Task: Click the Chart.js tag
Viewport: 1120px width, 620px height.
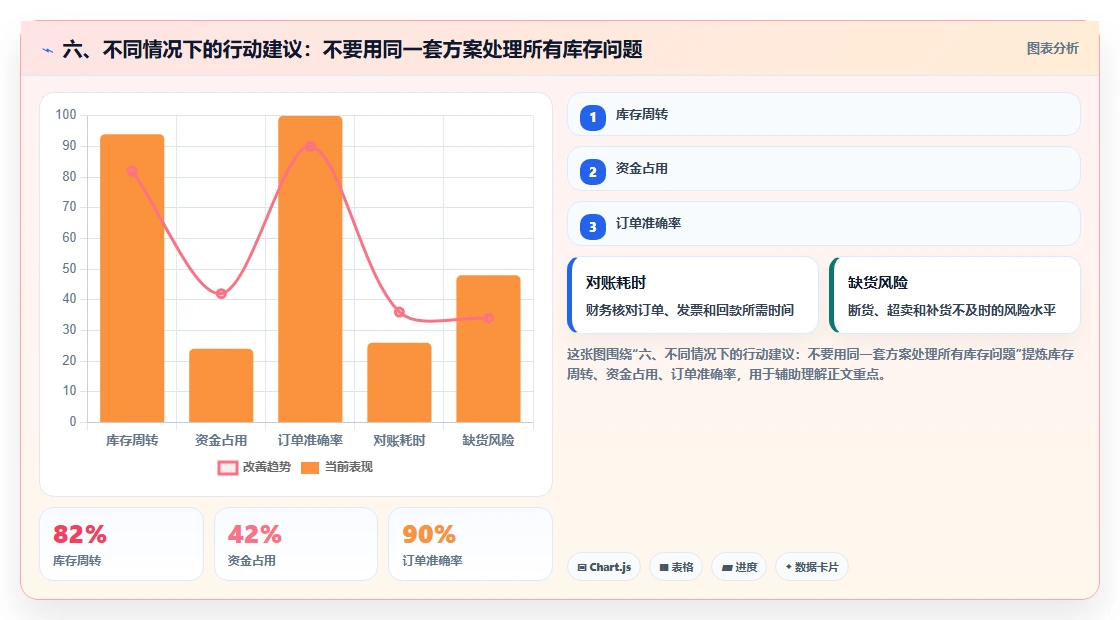Action: (604, 567)
